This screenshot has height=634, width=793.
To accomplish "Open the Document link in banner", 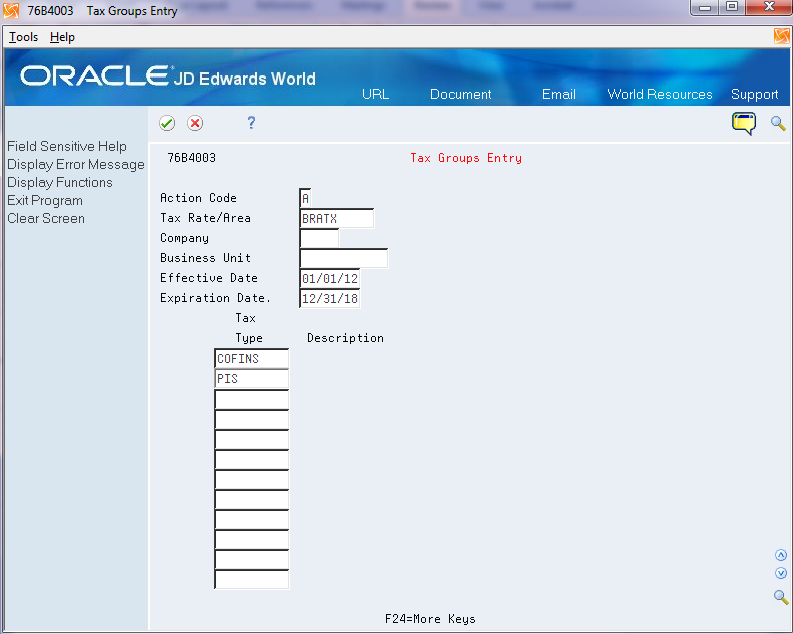I will pyautogui.click(x=460, y=94).
